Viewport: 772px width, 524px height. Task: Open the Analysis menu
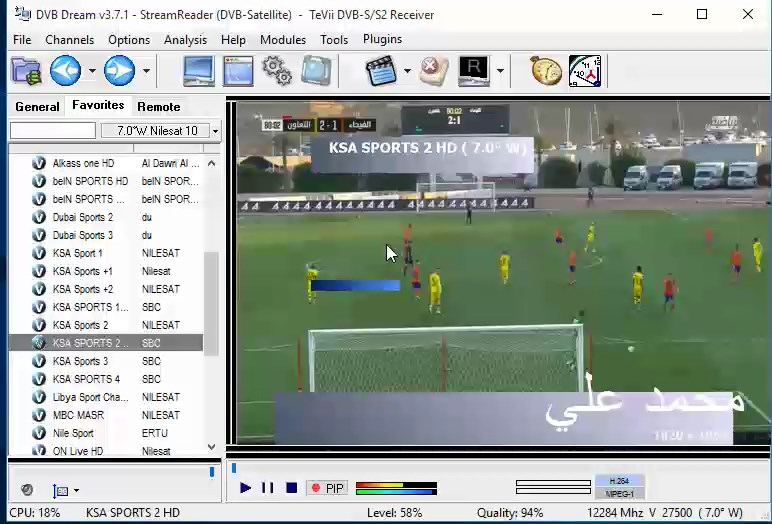[185, 39]
